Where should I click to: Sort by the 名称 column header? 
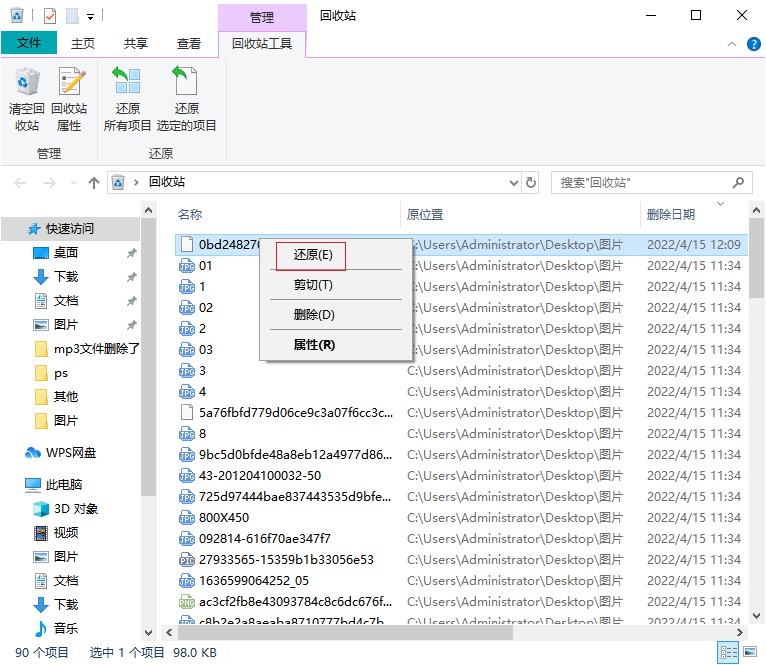click(x=190, y=215)
